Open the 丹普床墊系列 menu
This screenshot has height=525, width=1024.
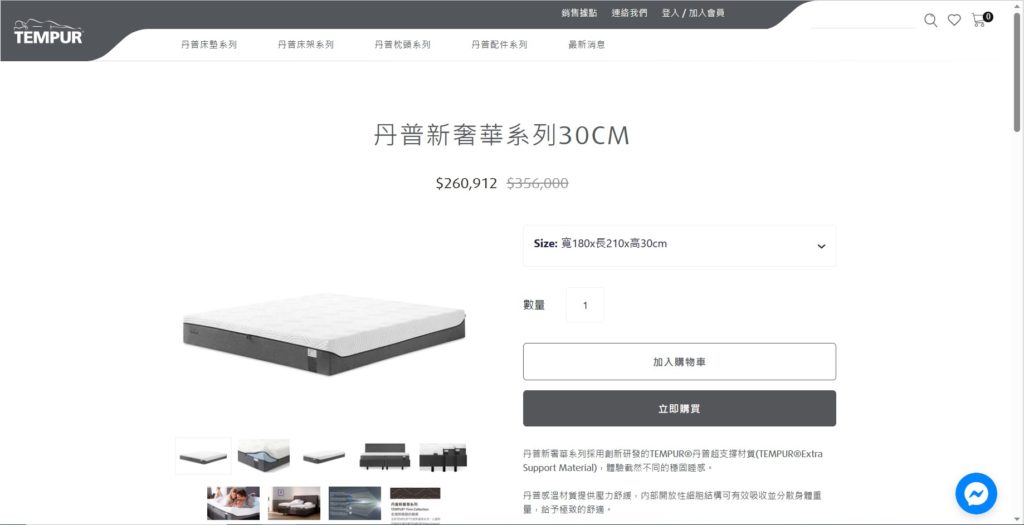click(x=209, y=45)
